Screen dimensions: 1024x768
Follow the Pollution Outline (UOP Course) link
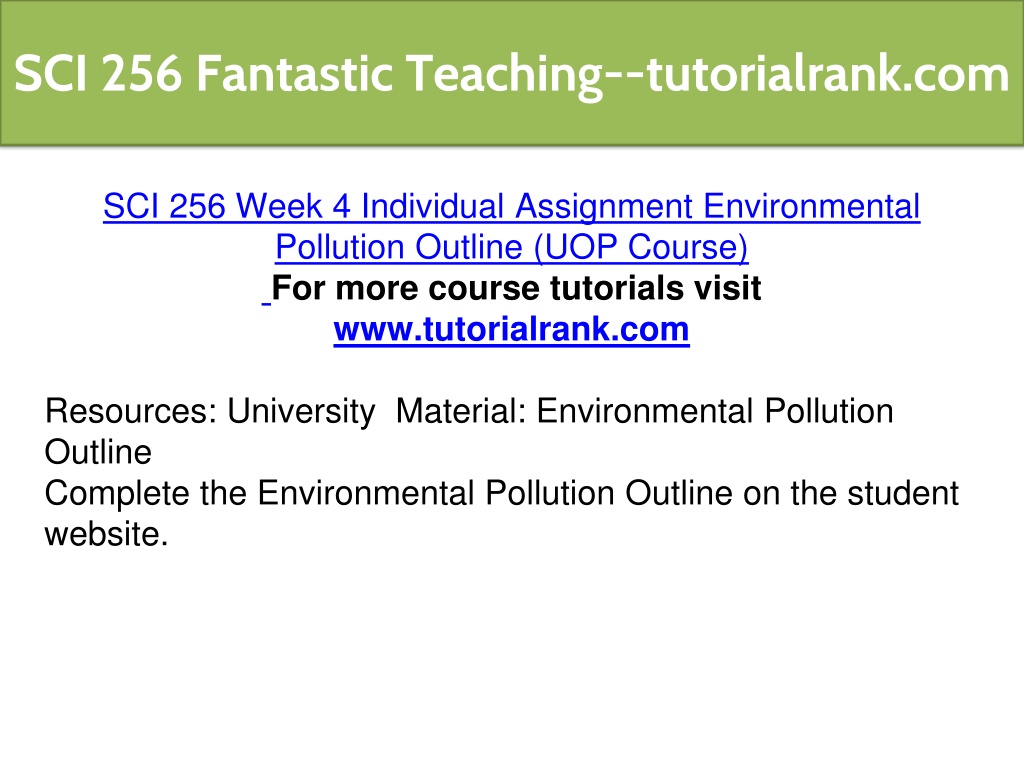coord(511,247)
